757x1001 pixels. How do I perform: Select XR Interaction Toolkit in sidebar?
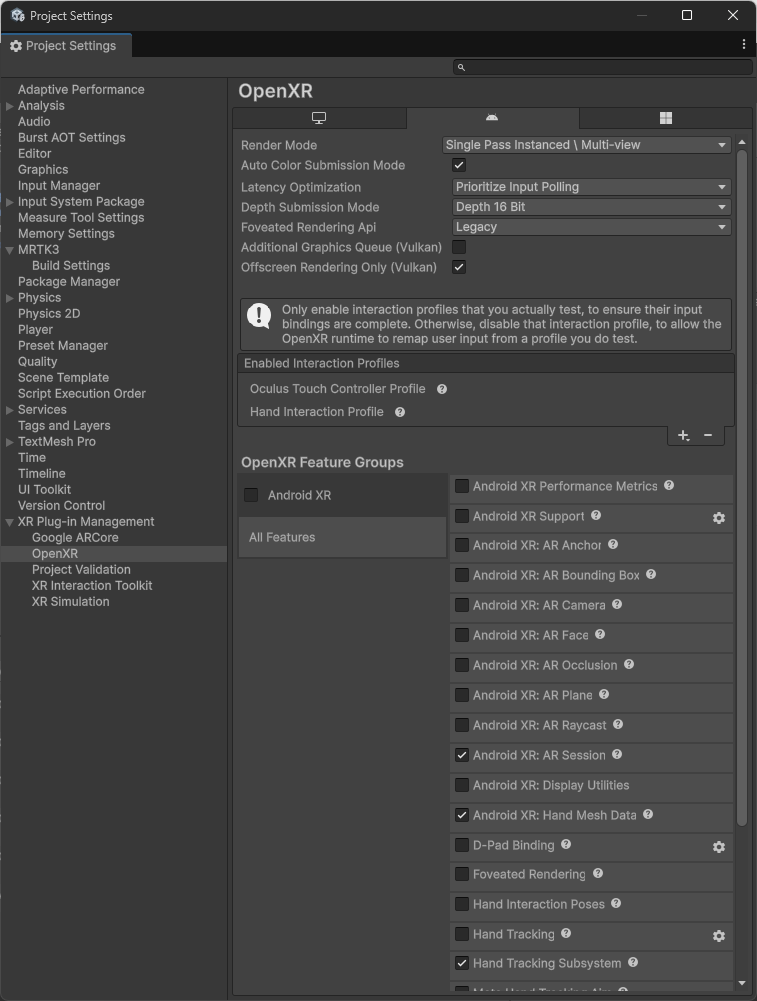pyautogui.click(x=92, y=585)
